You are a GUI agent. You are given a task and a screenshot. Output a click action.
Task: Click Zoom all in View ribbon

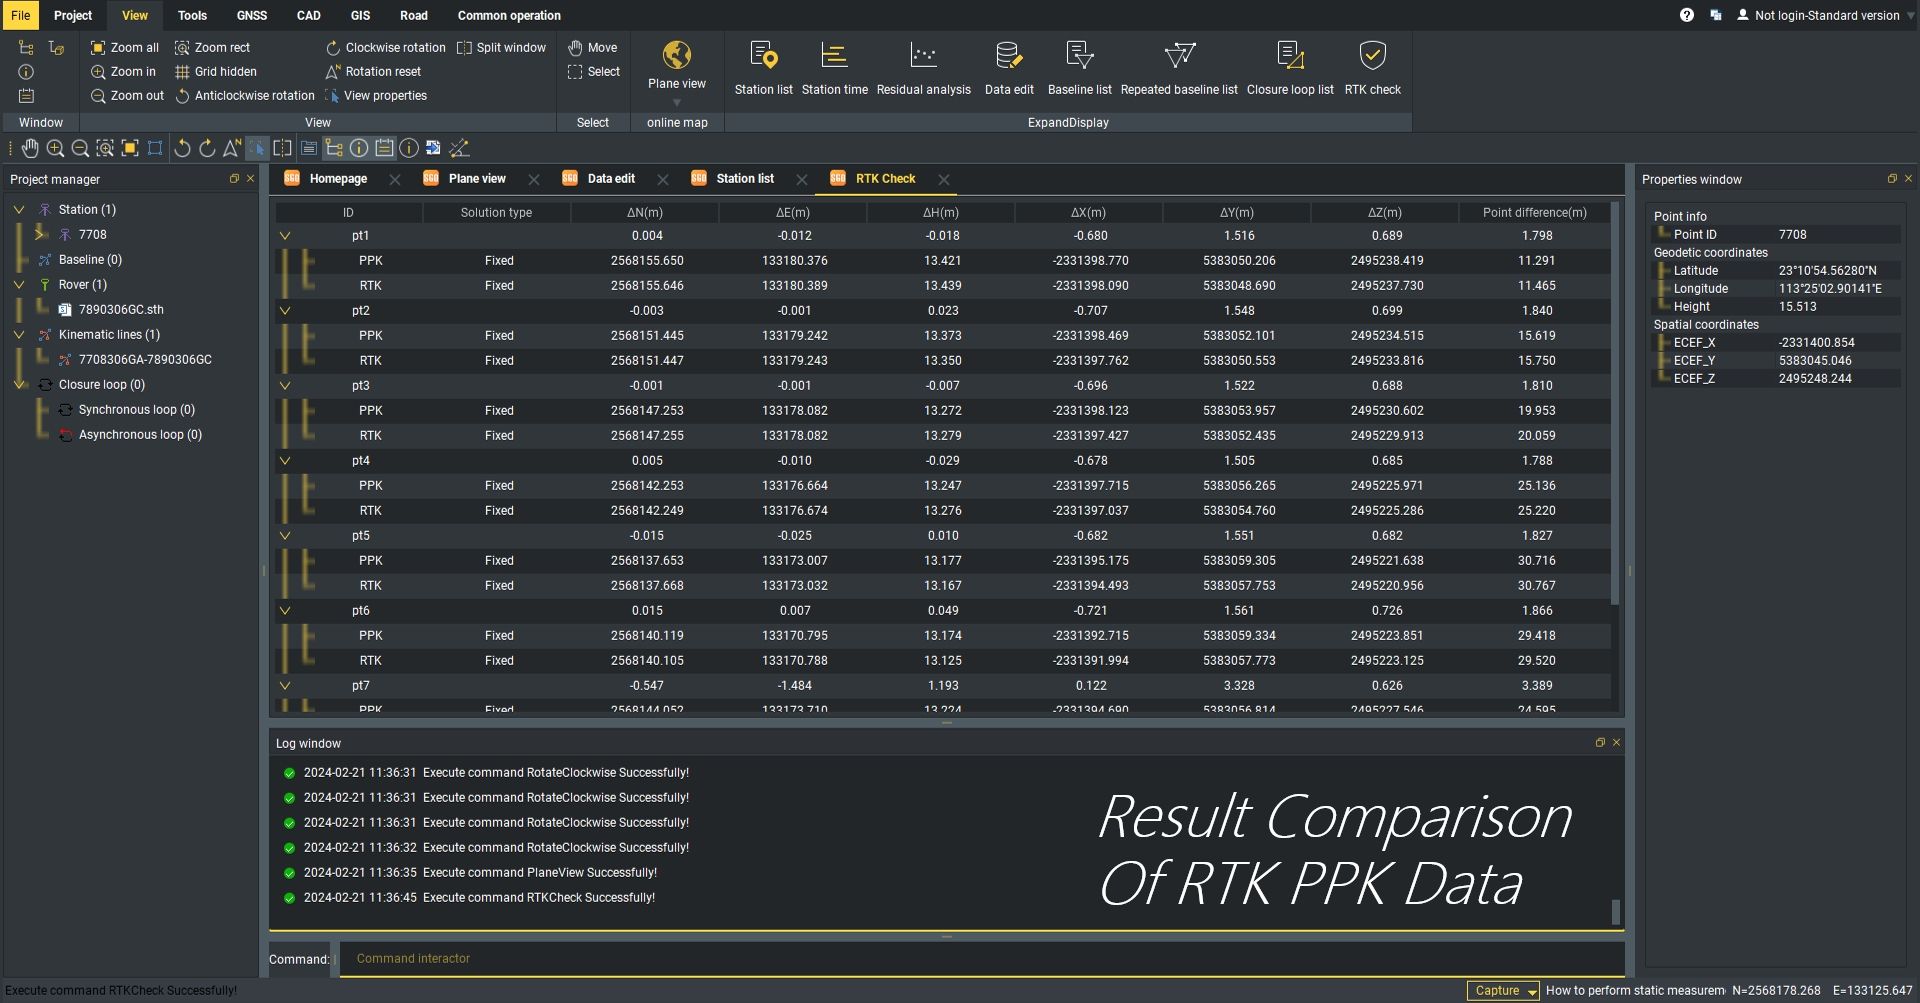pyautogui.click(x=125, y=47)
